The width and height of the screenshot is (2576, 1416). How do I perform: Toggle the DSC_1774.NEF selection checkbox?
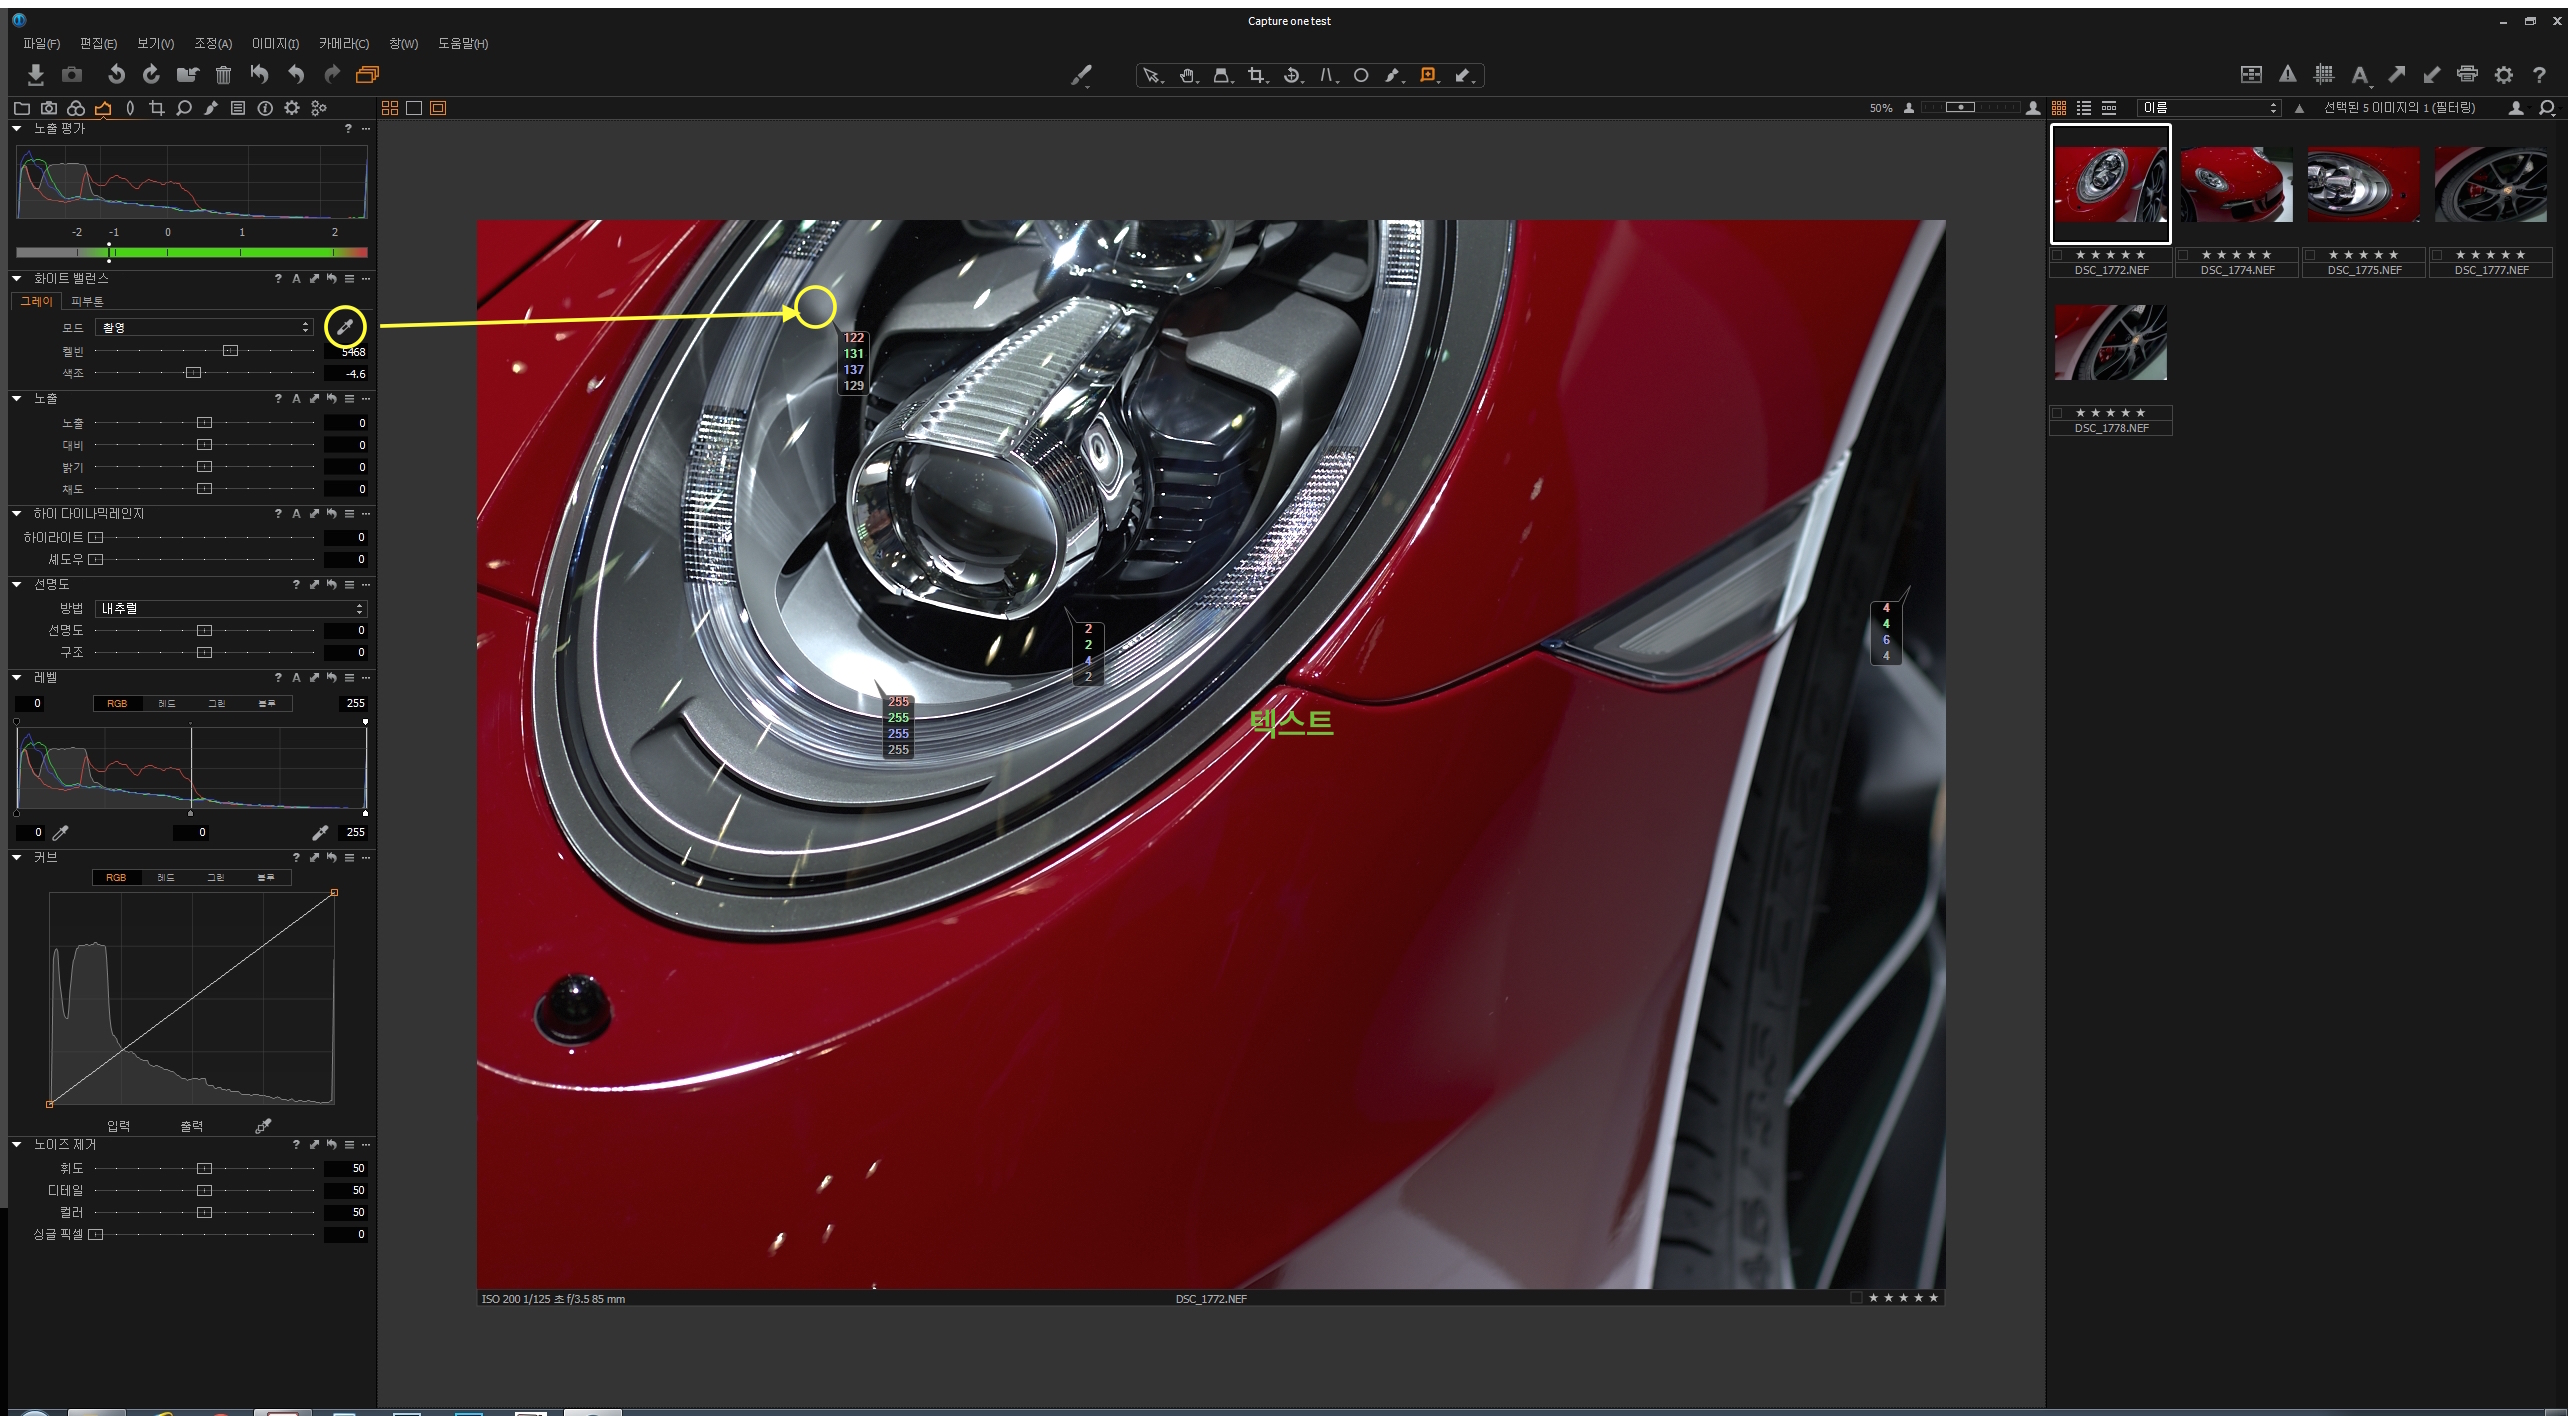(2184, 255)
